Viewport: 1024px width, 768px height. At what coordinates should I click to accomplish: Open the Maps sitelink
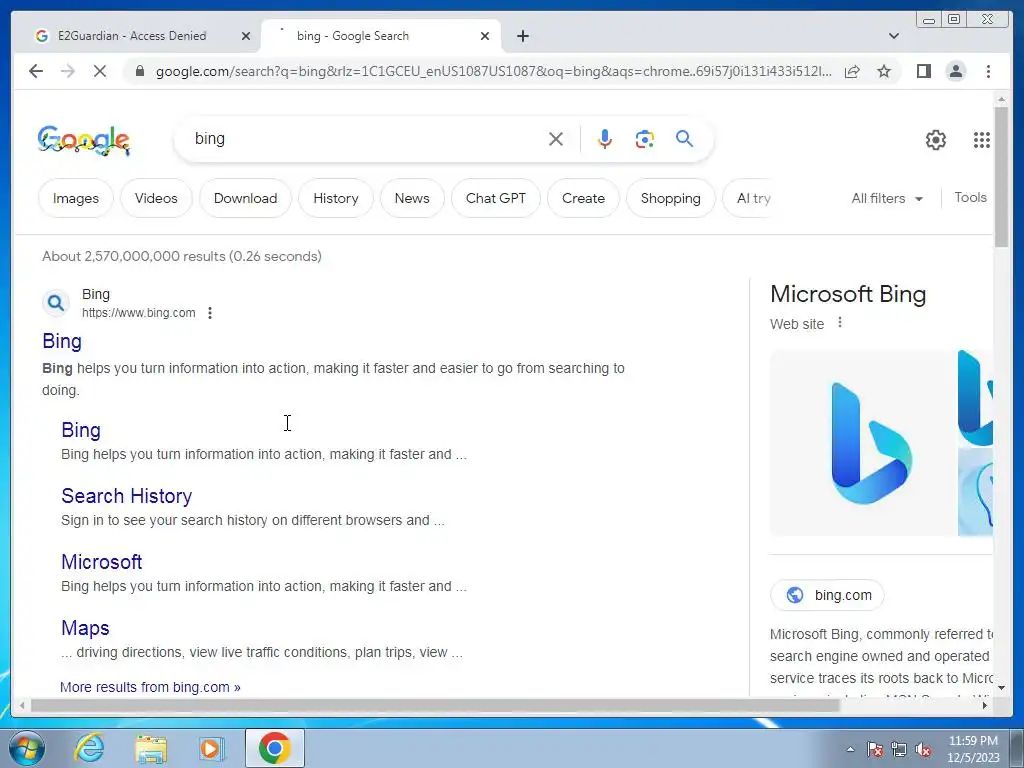point(85,628)
